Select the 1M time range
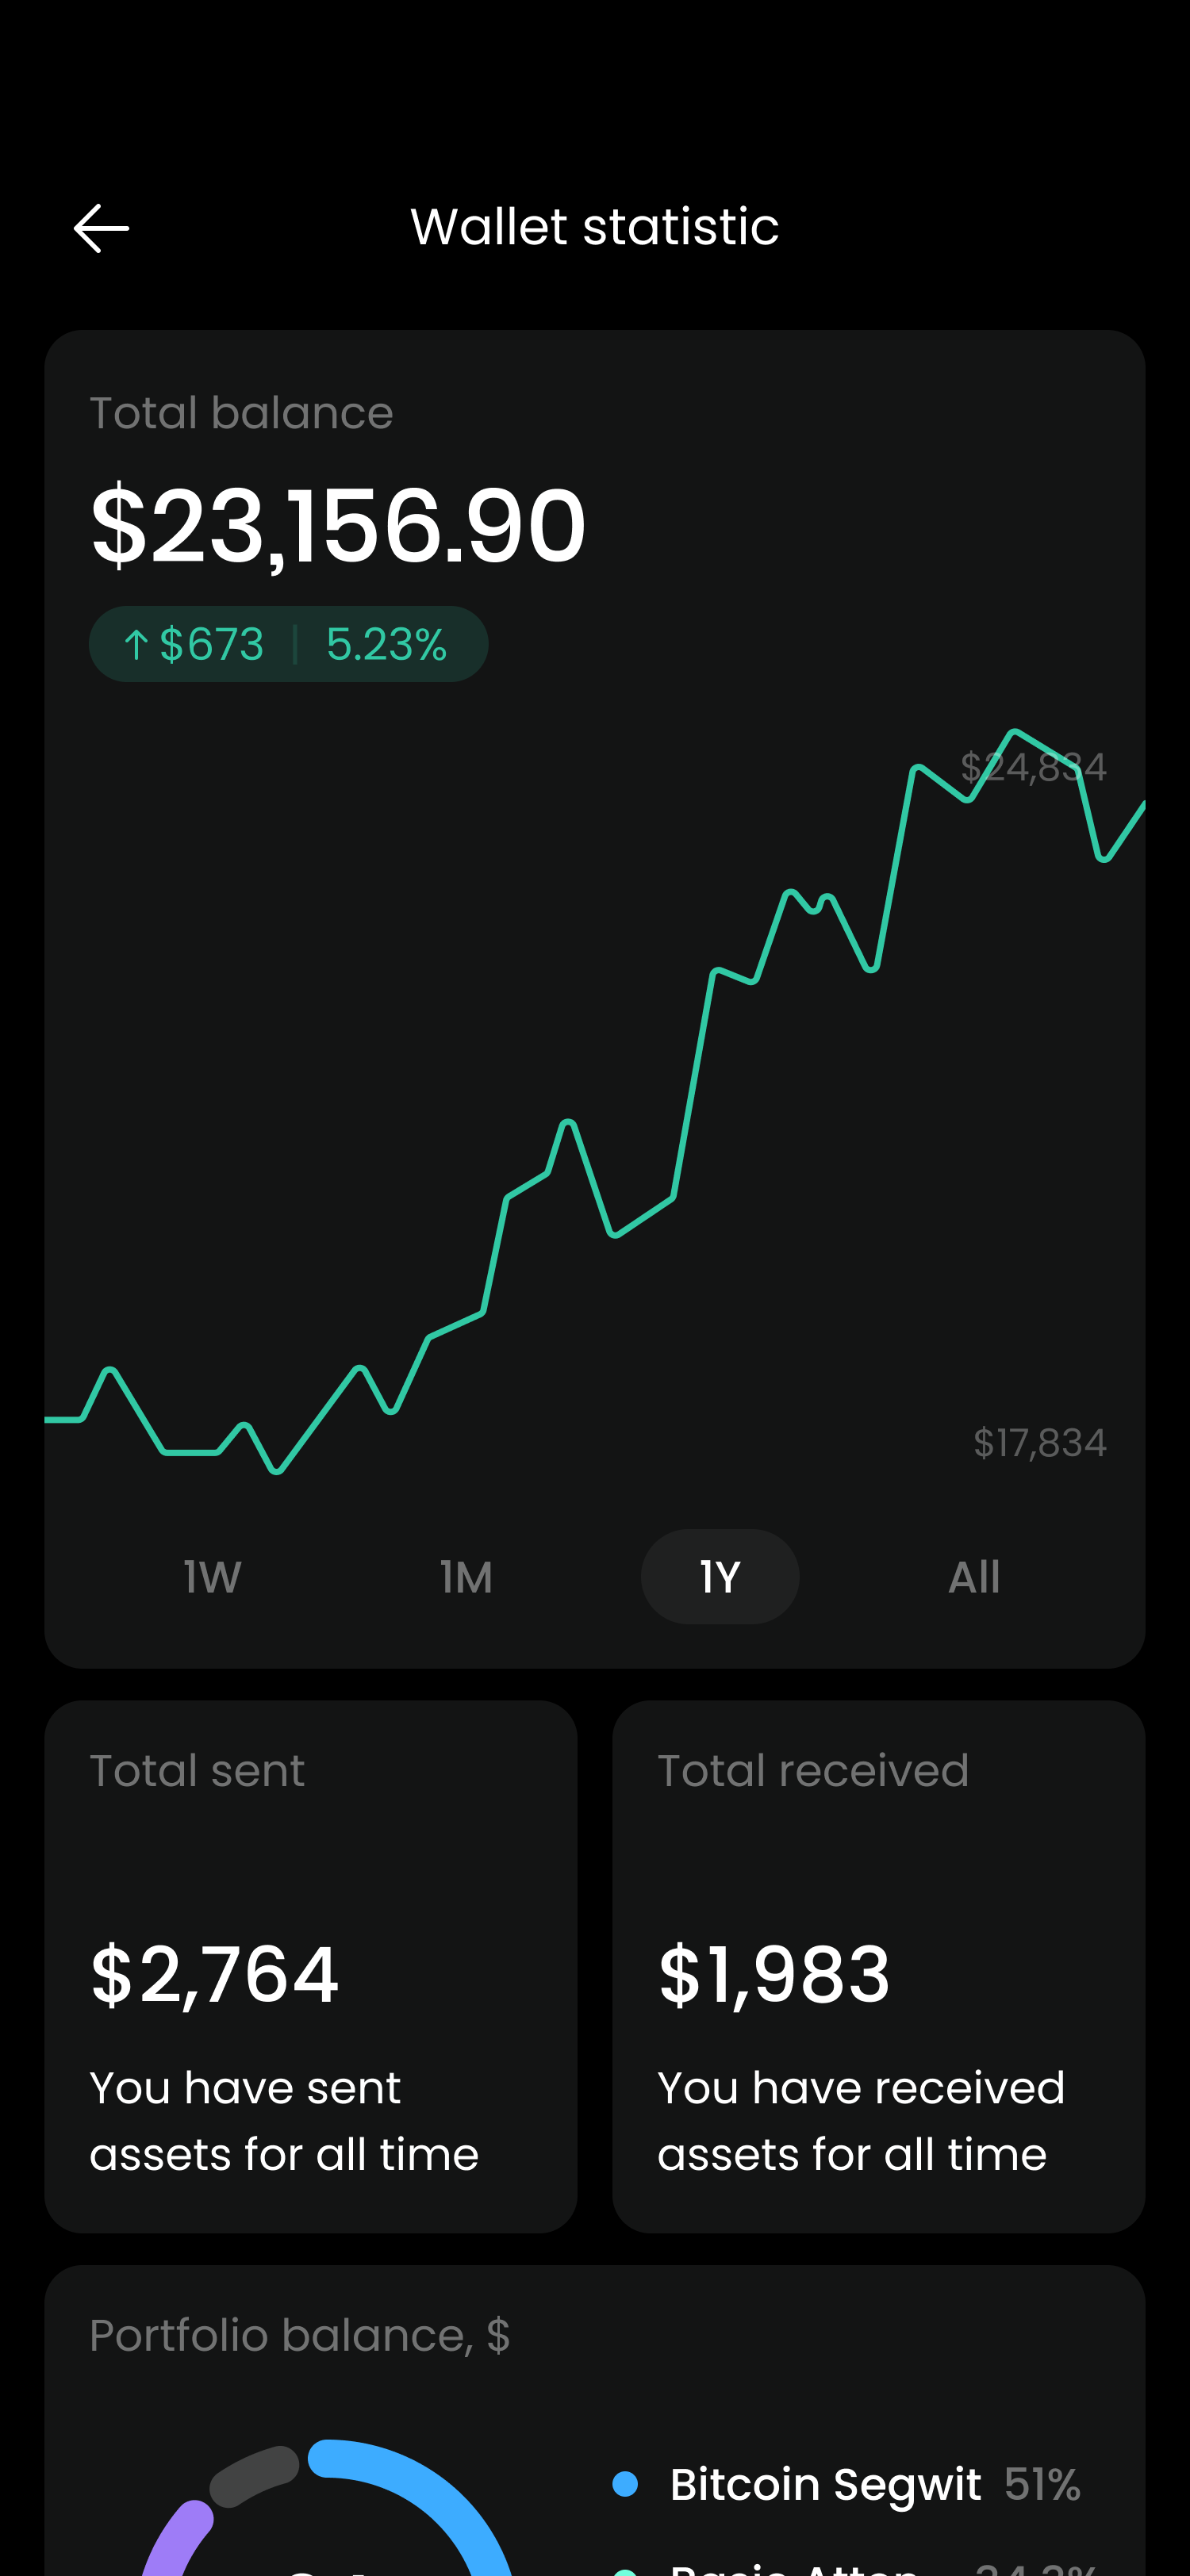The height and width of the screenshot is (2576, 1190). pos(466,1577)
